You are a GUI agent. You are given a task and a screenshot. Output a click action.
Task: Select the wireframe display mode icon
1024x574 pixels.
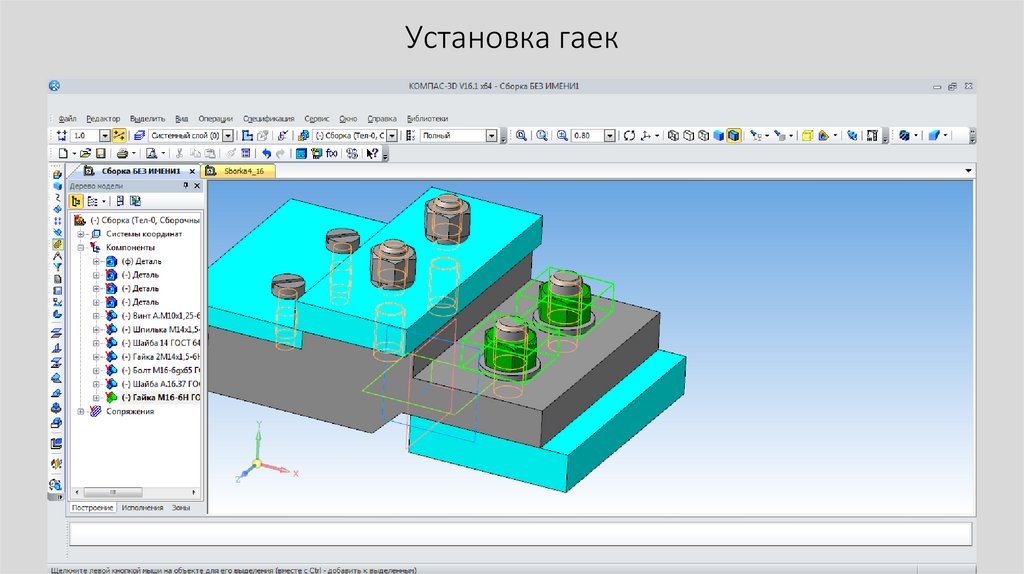(674, 135)
